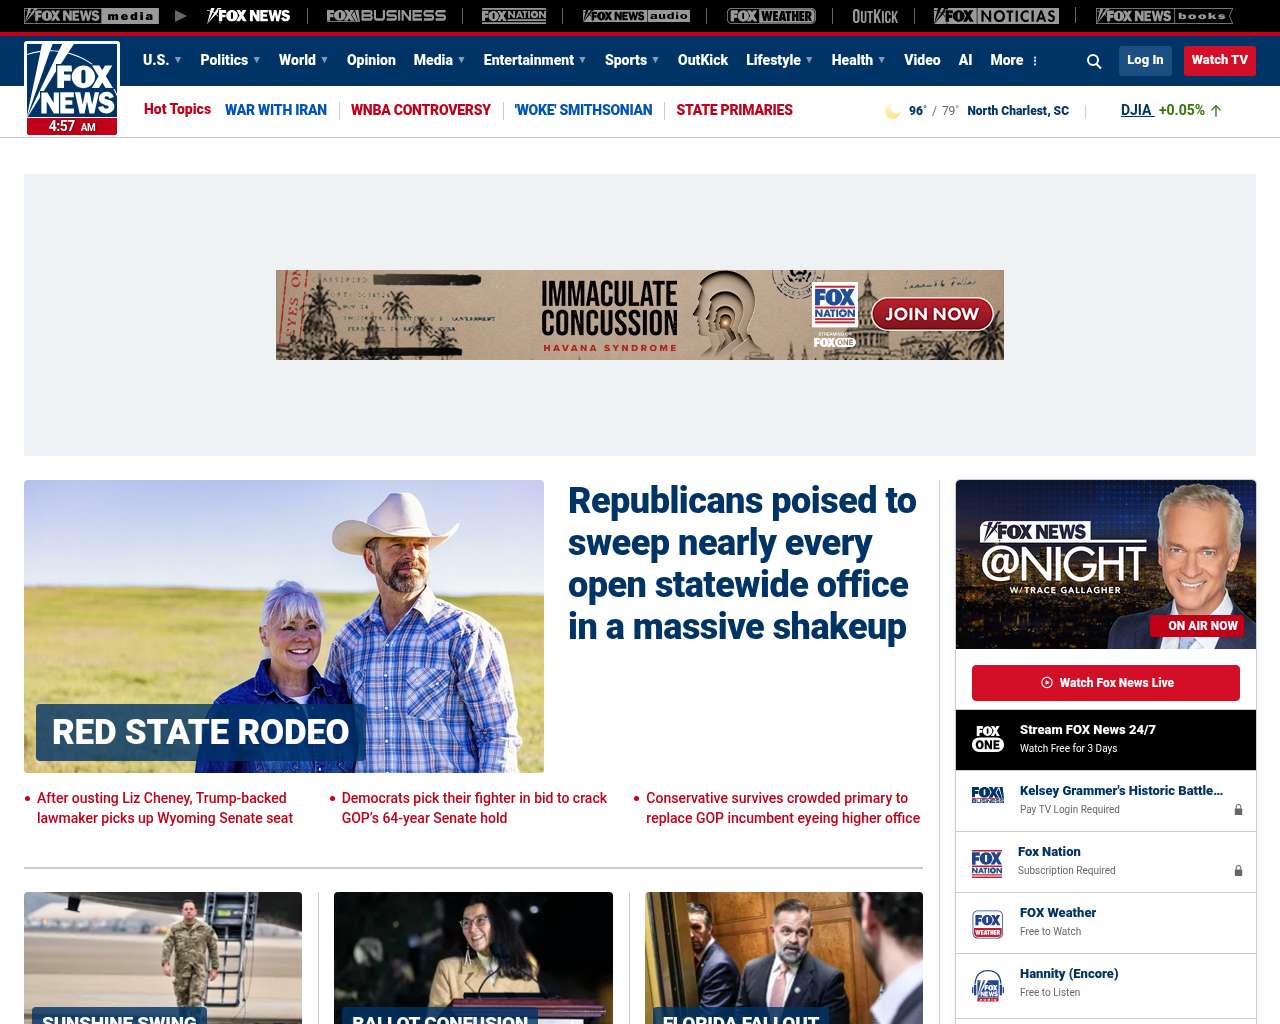Click the Fox News Media logo in top bar
1280x1024 pixels.
click(x=91, y=16)
